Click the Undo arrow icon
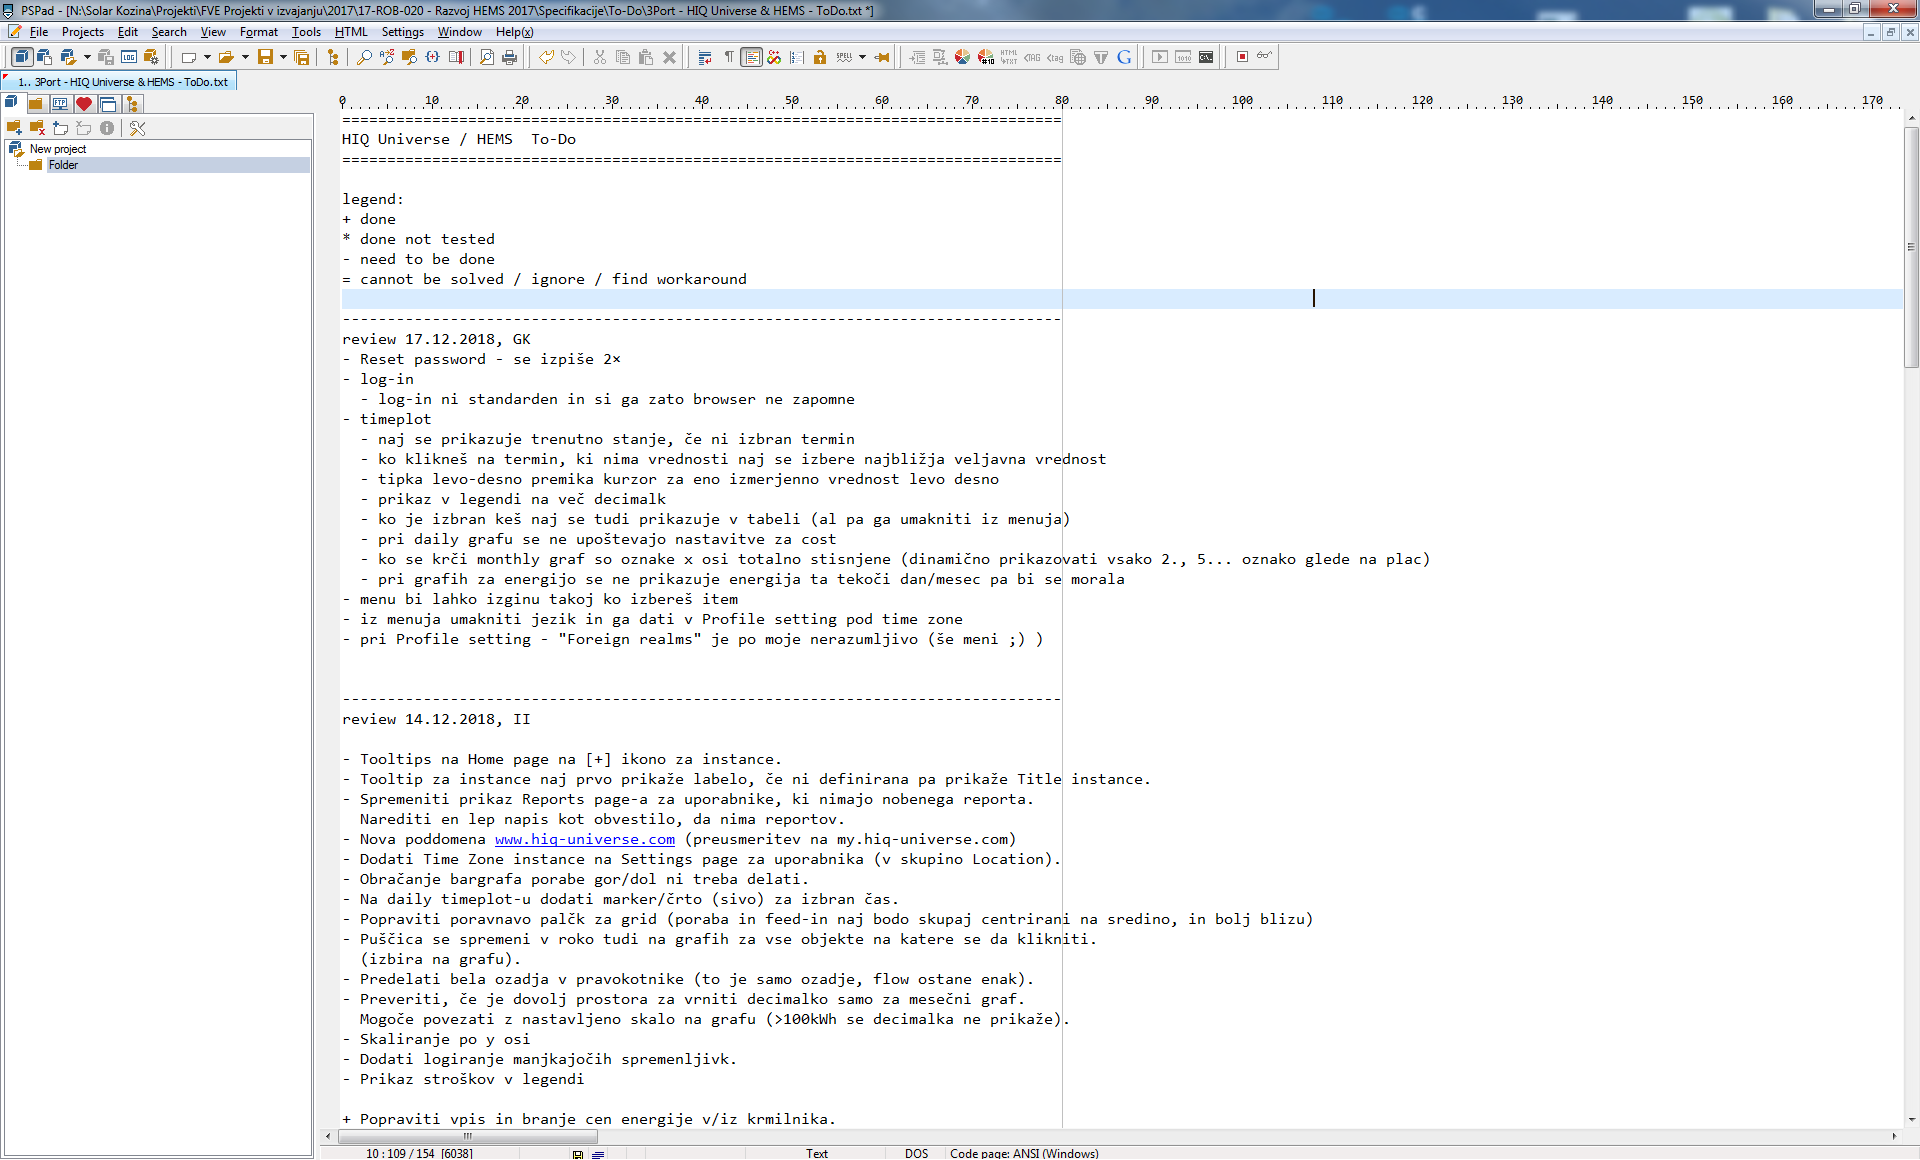This screenshot has width=1920, height=1160. pos(546,57)
